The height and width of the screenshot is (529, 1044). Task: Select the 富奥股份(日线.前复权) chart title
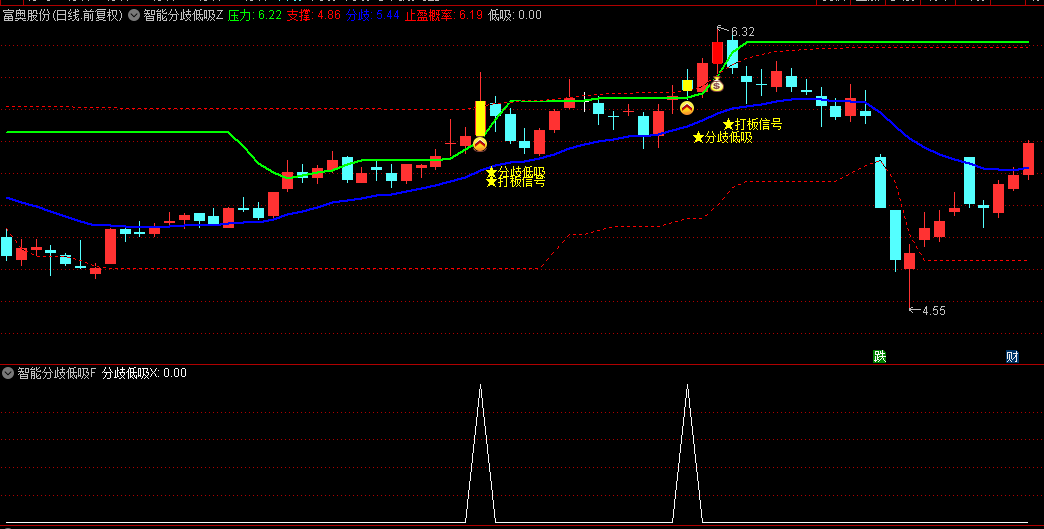[63, 15]
